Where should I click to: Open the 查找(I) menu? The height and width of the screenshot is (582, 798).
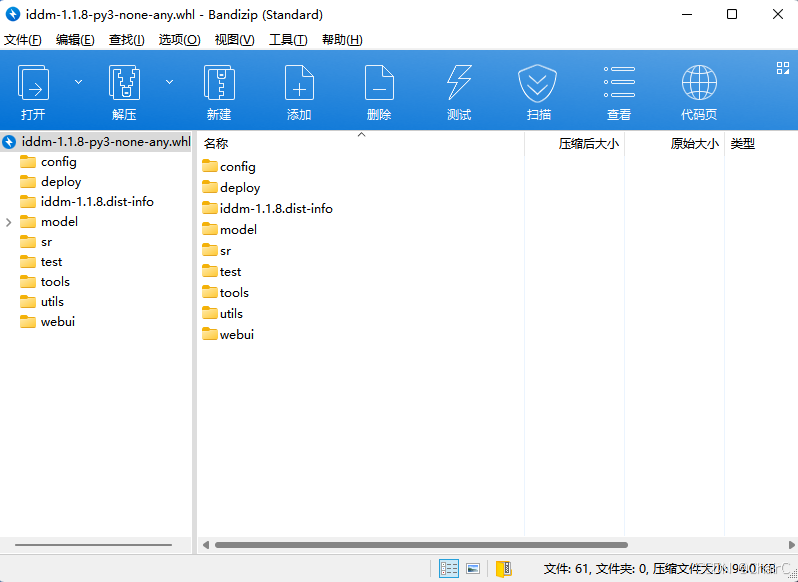(x=127, y=40)
